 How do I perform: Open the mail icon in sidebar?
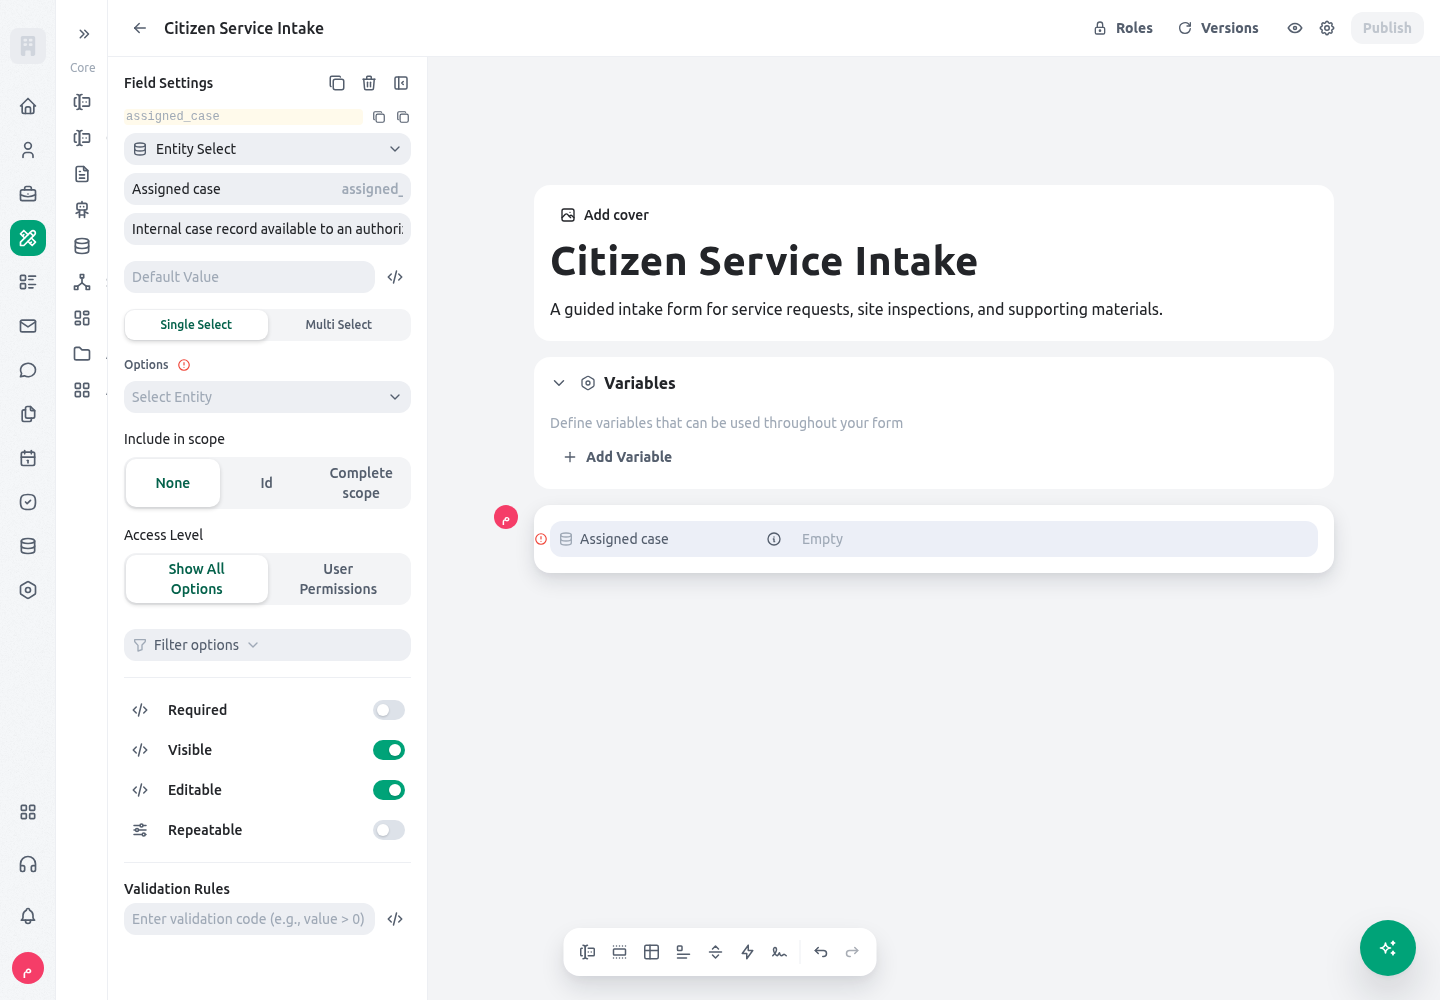(x=28, y=326)
